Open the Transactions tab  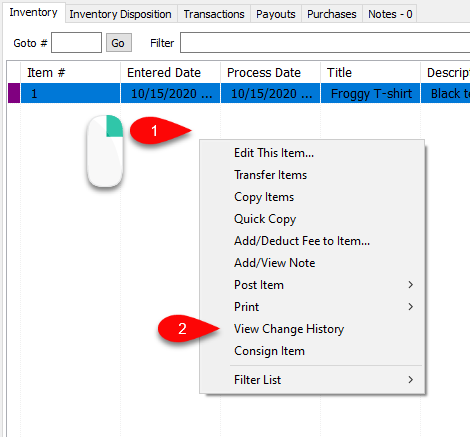tap(214, 14)
